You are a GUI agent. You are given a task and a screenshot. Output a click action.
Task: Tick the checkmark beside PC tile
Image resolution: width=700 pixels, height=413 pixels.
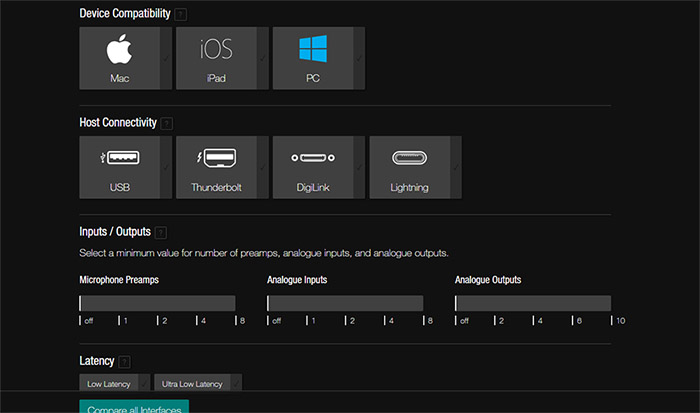pos(359,58)
